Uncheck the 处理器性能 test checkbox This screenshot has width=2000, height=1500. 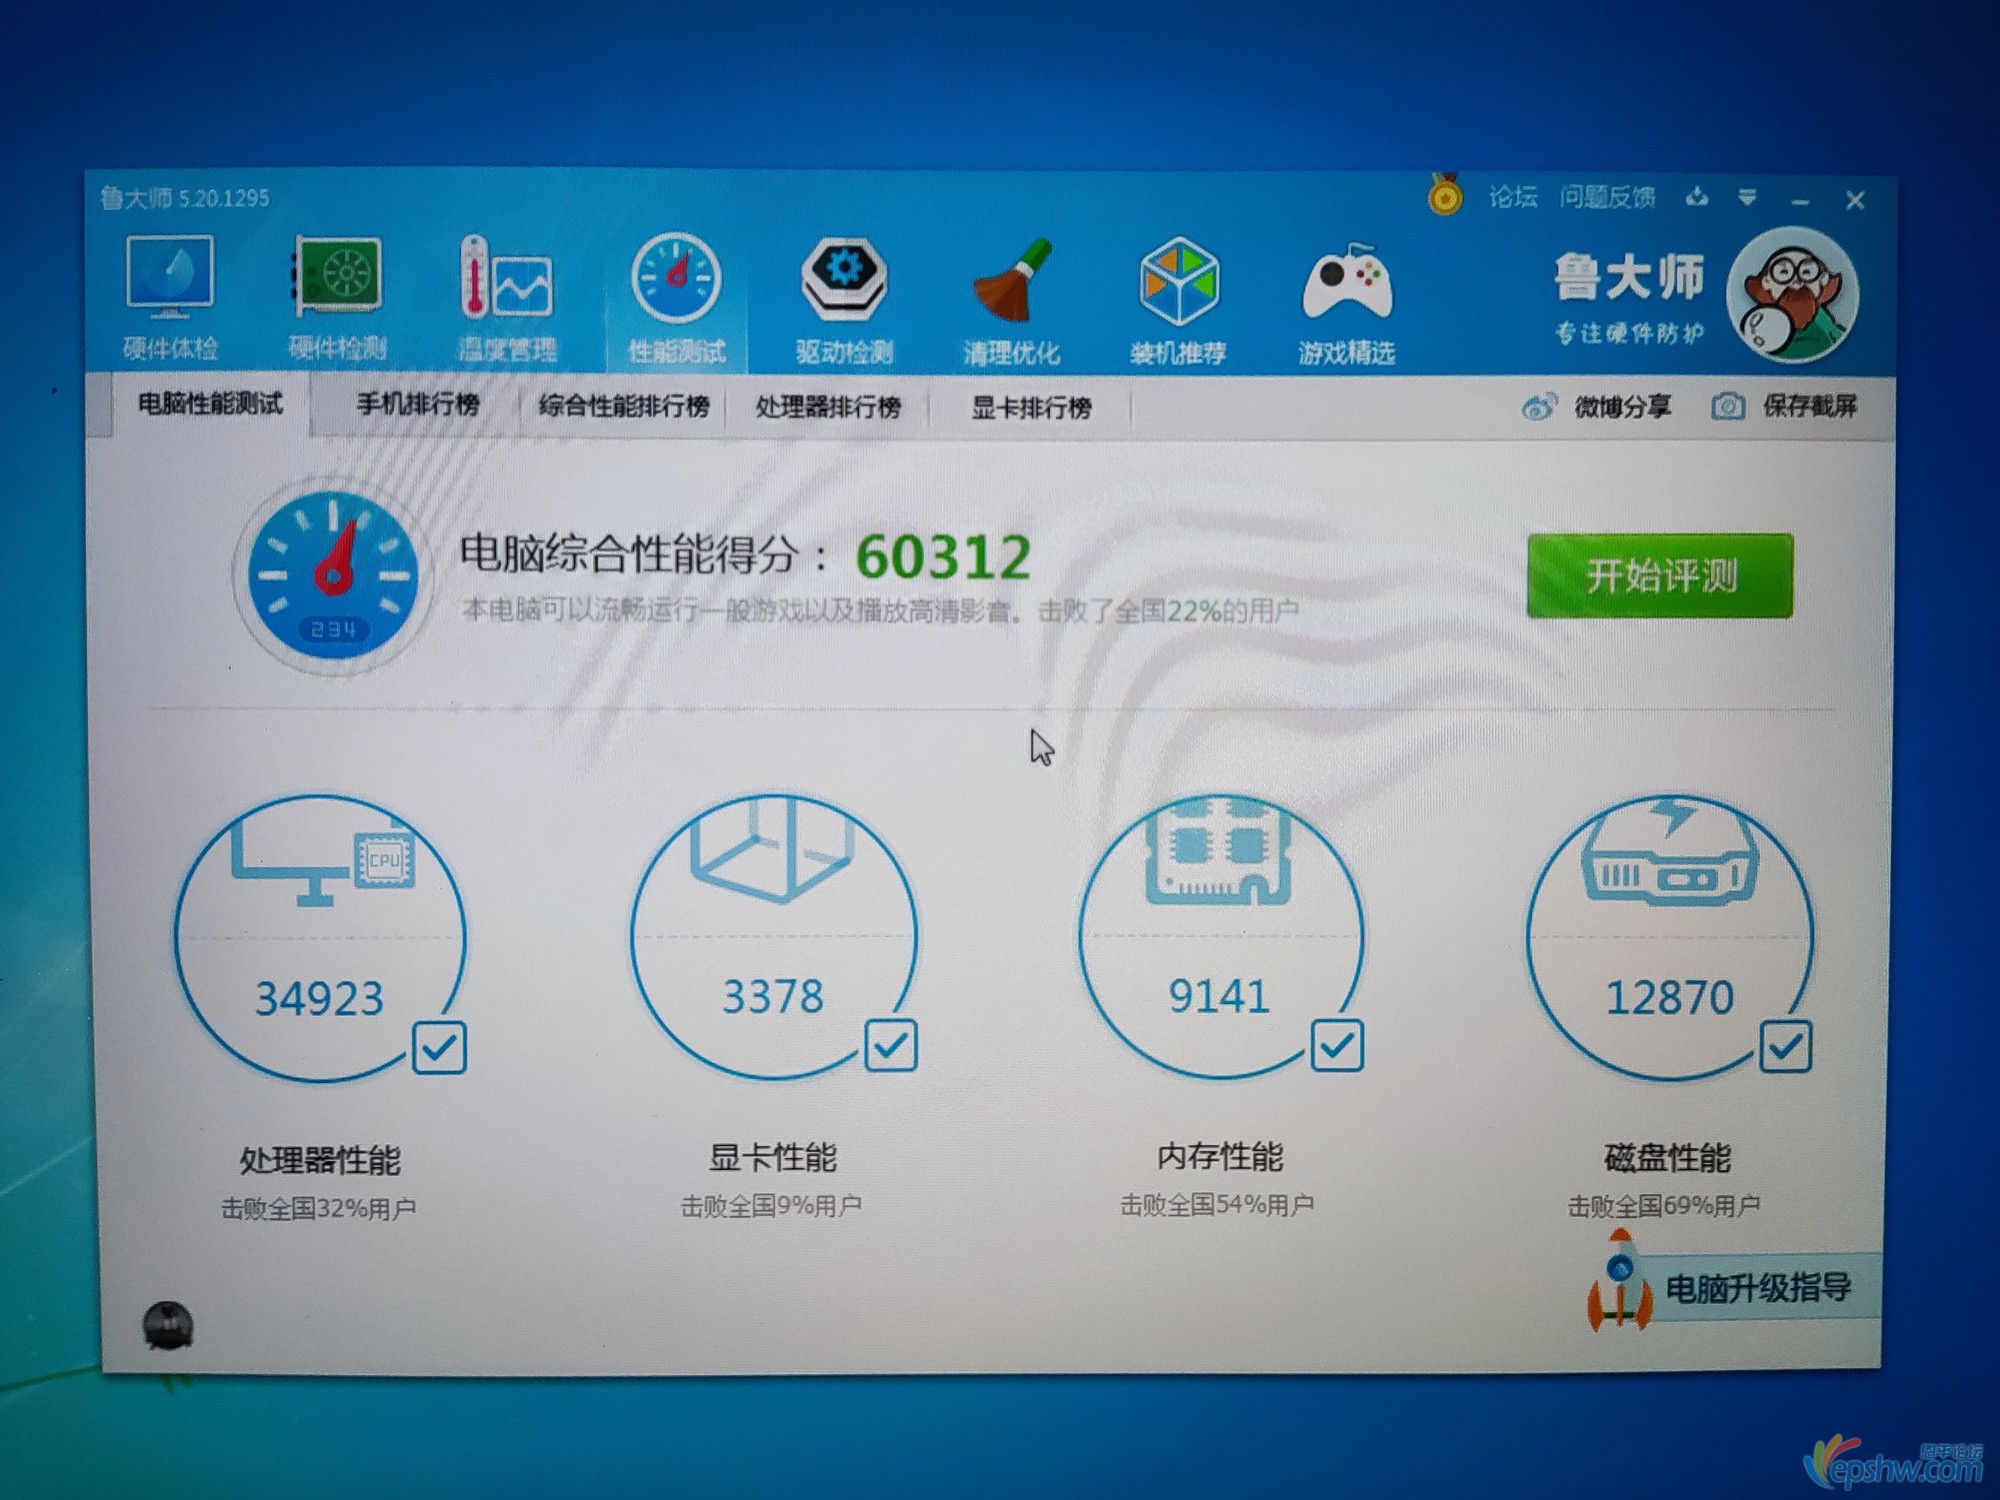[439, 1048]
